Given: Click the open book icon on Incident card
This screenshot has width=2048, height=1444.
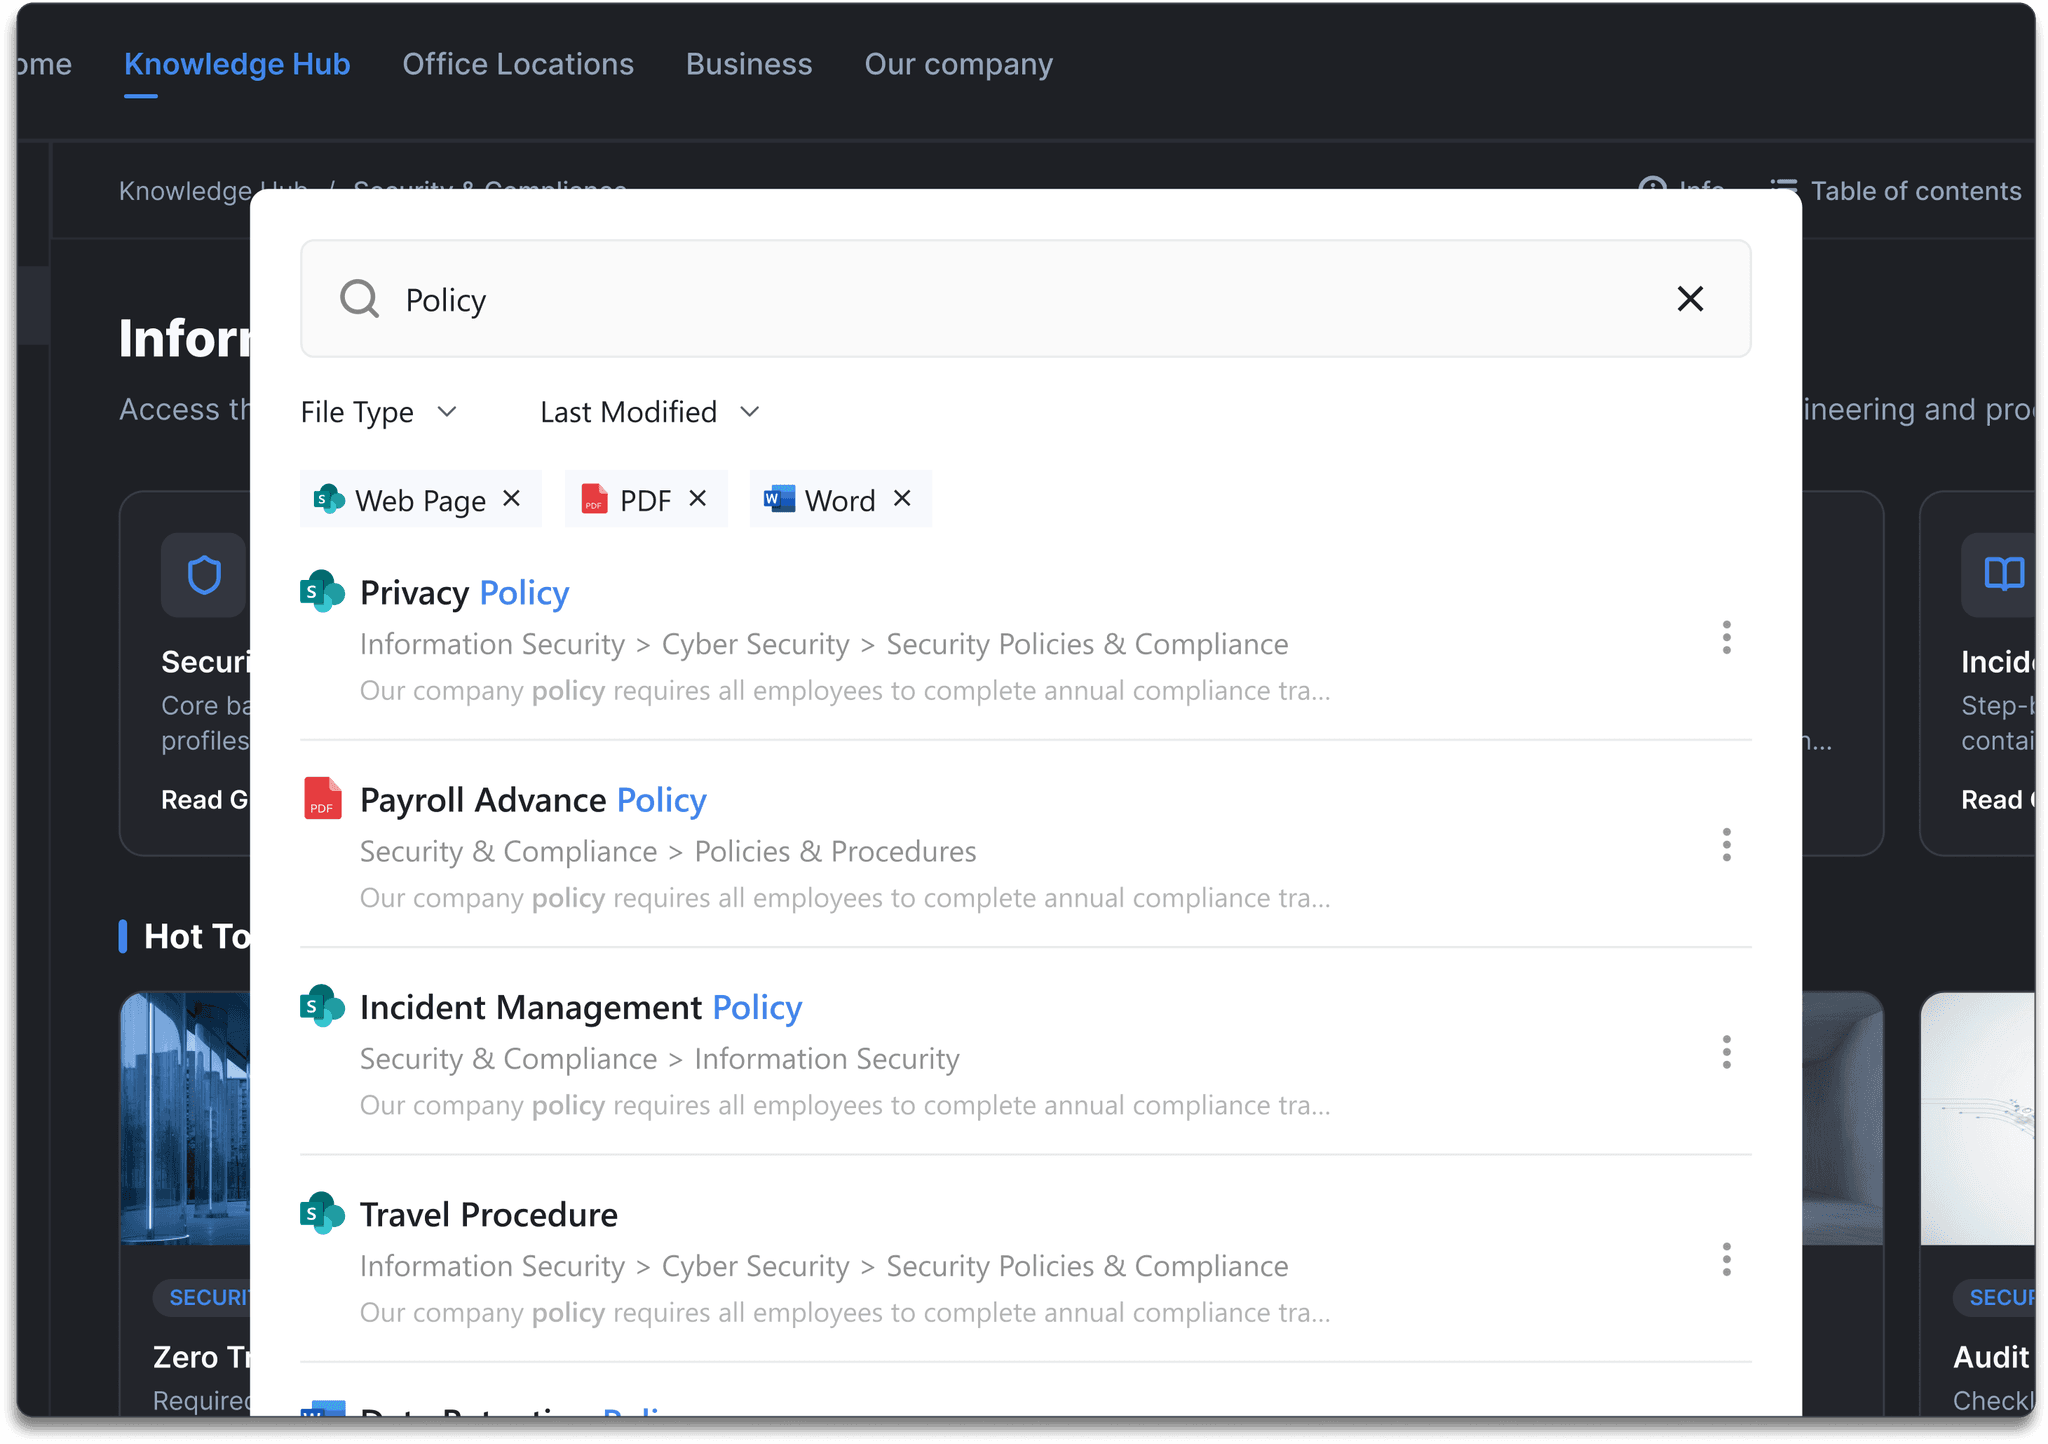Looking at the screenshot, I should pyautogui.click(x=2003, y=575).
